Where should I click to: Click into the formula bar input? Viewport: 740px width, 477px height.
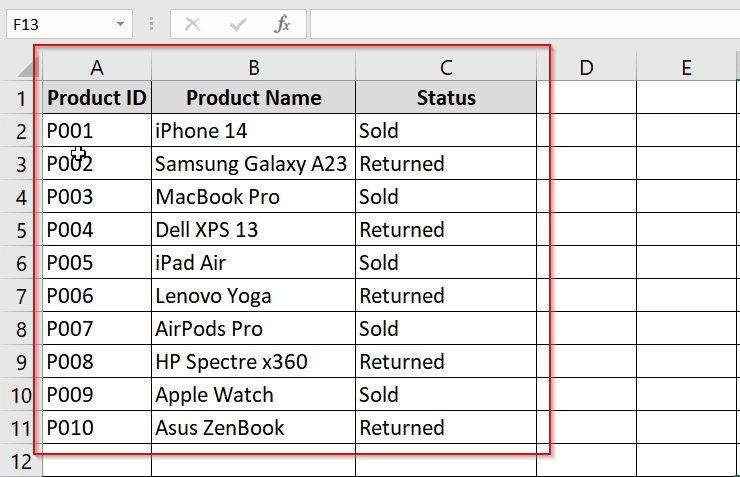click(525, 24)
